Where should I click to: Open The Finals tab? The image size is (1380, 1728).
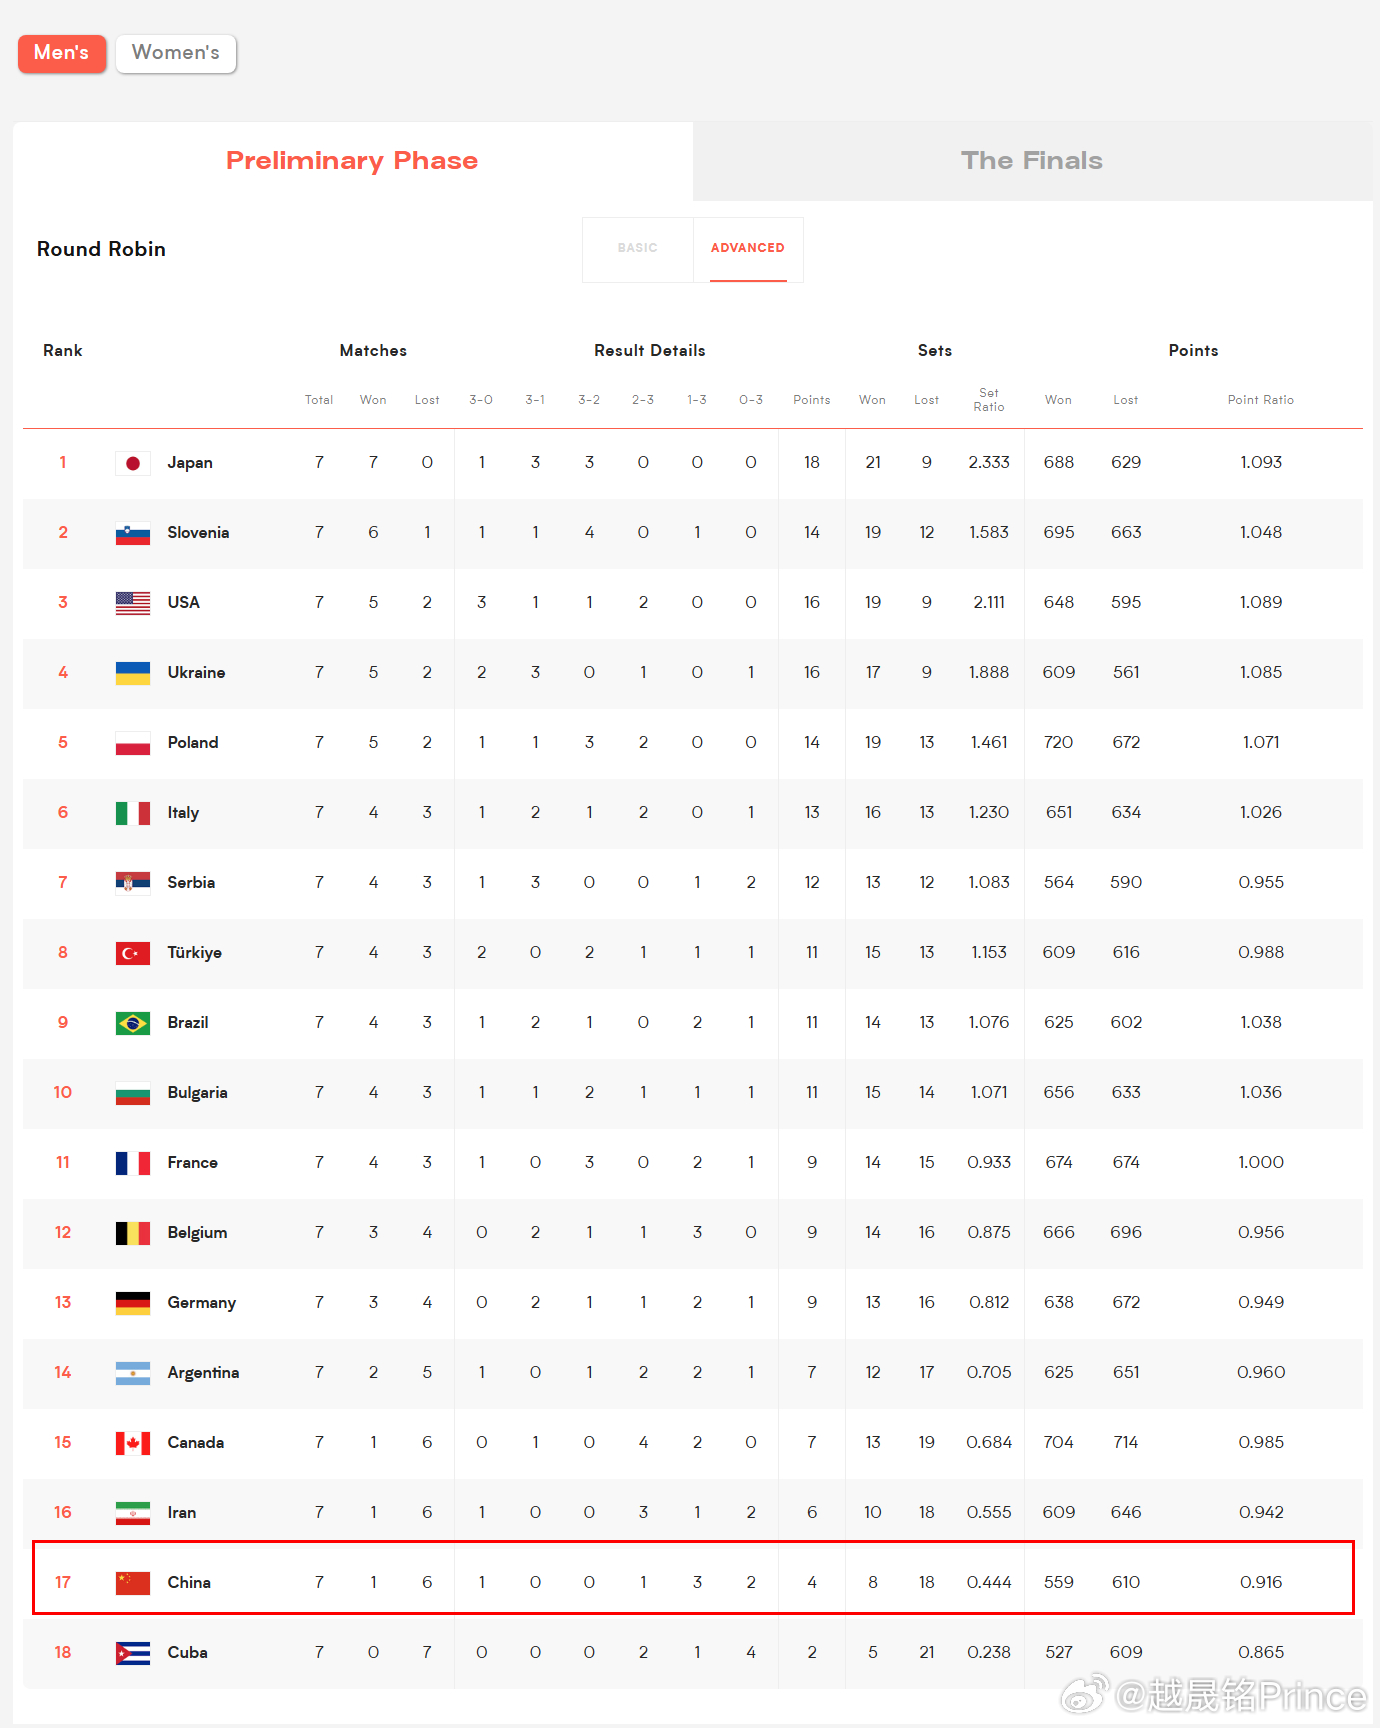pyautogui.click(x=1032, y=161)
